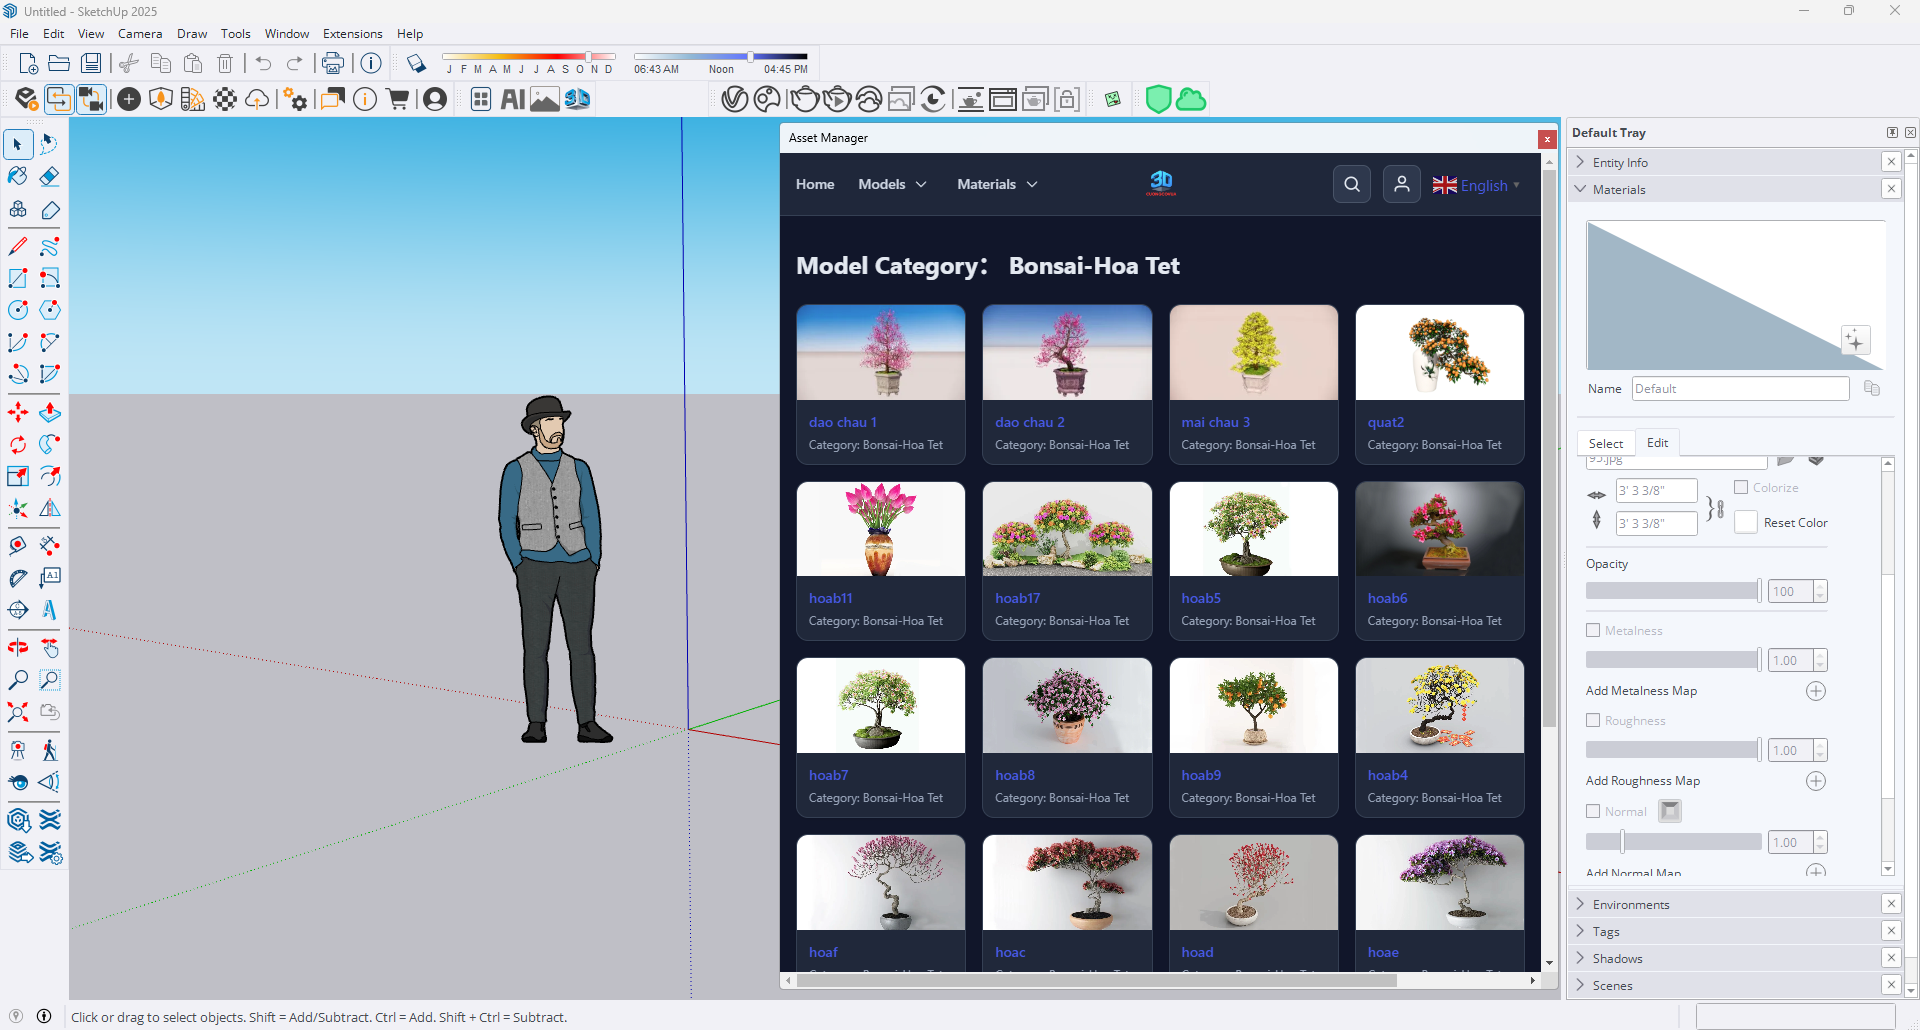Select the Paint Bucket tool
Screen dimensions: 1920x1030
[x=17, y=176]
